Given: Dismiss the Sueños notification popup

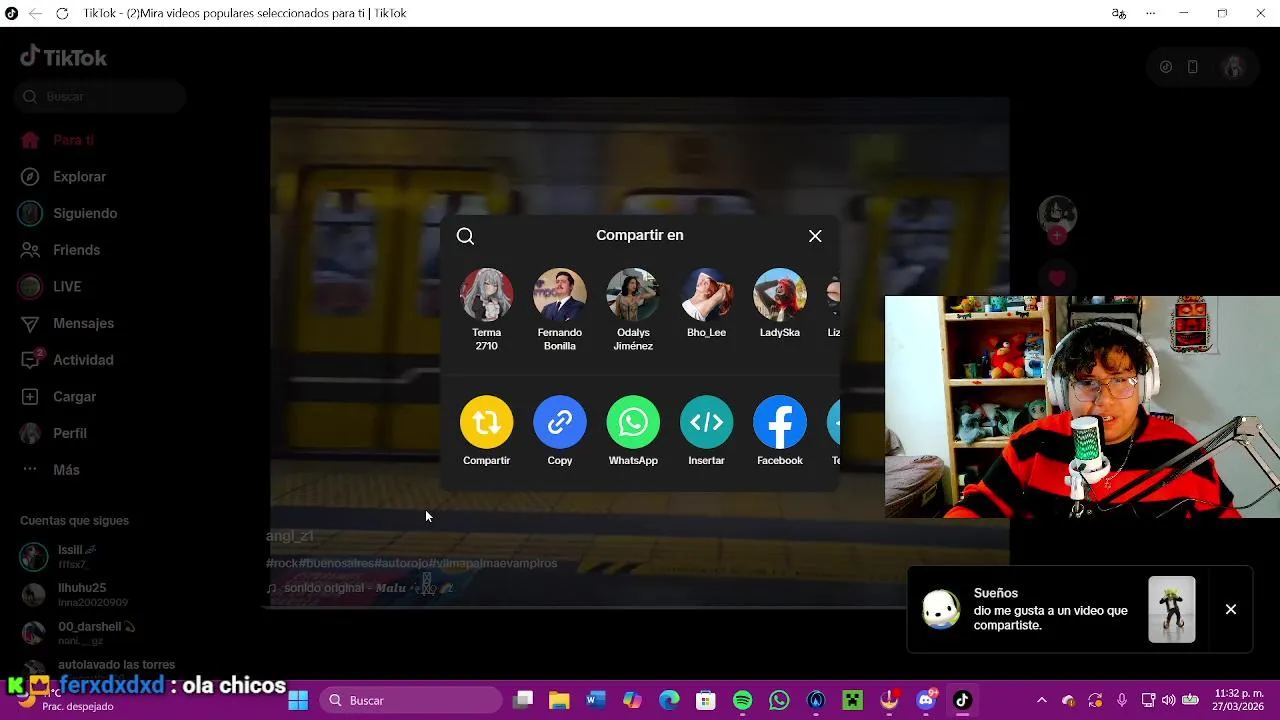Looking at the screenshot, I should click(1231, 609).
